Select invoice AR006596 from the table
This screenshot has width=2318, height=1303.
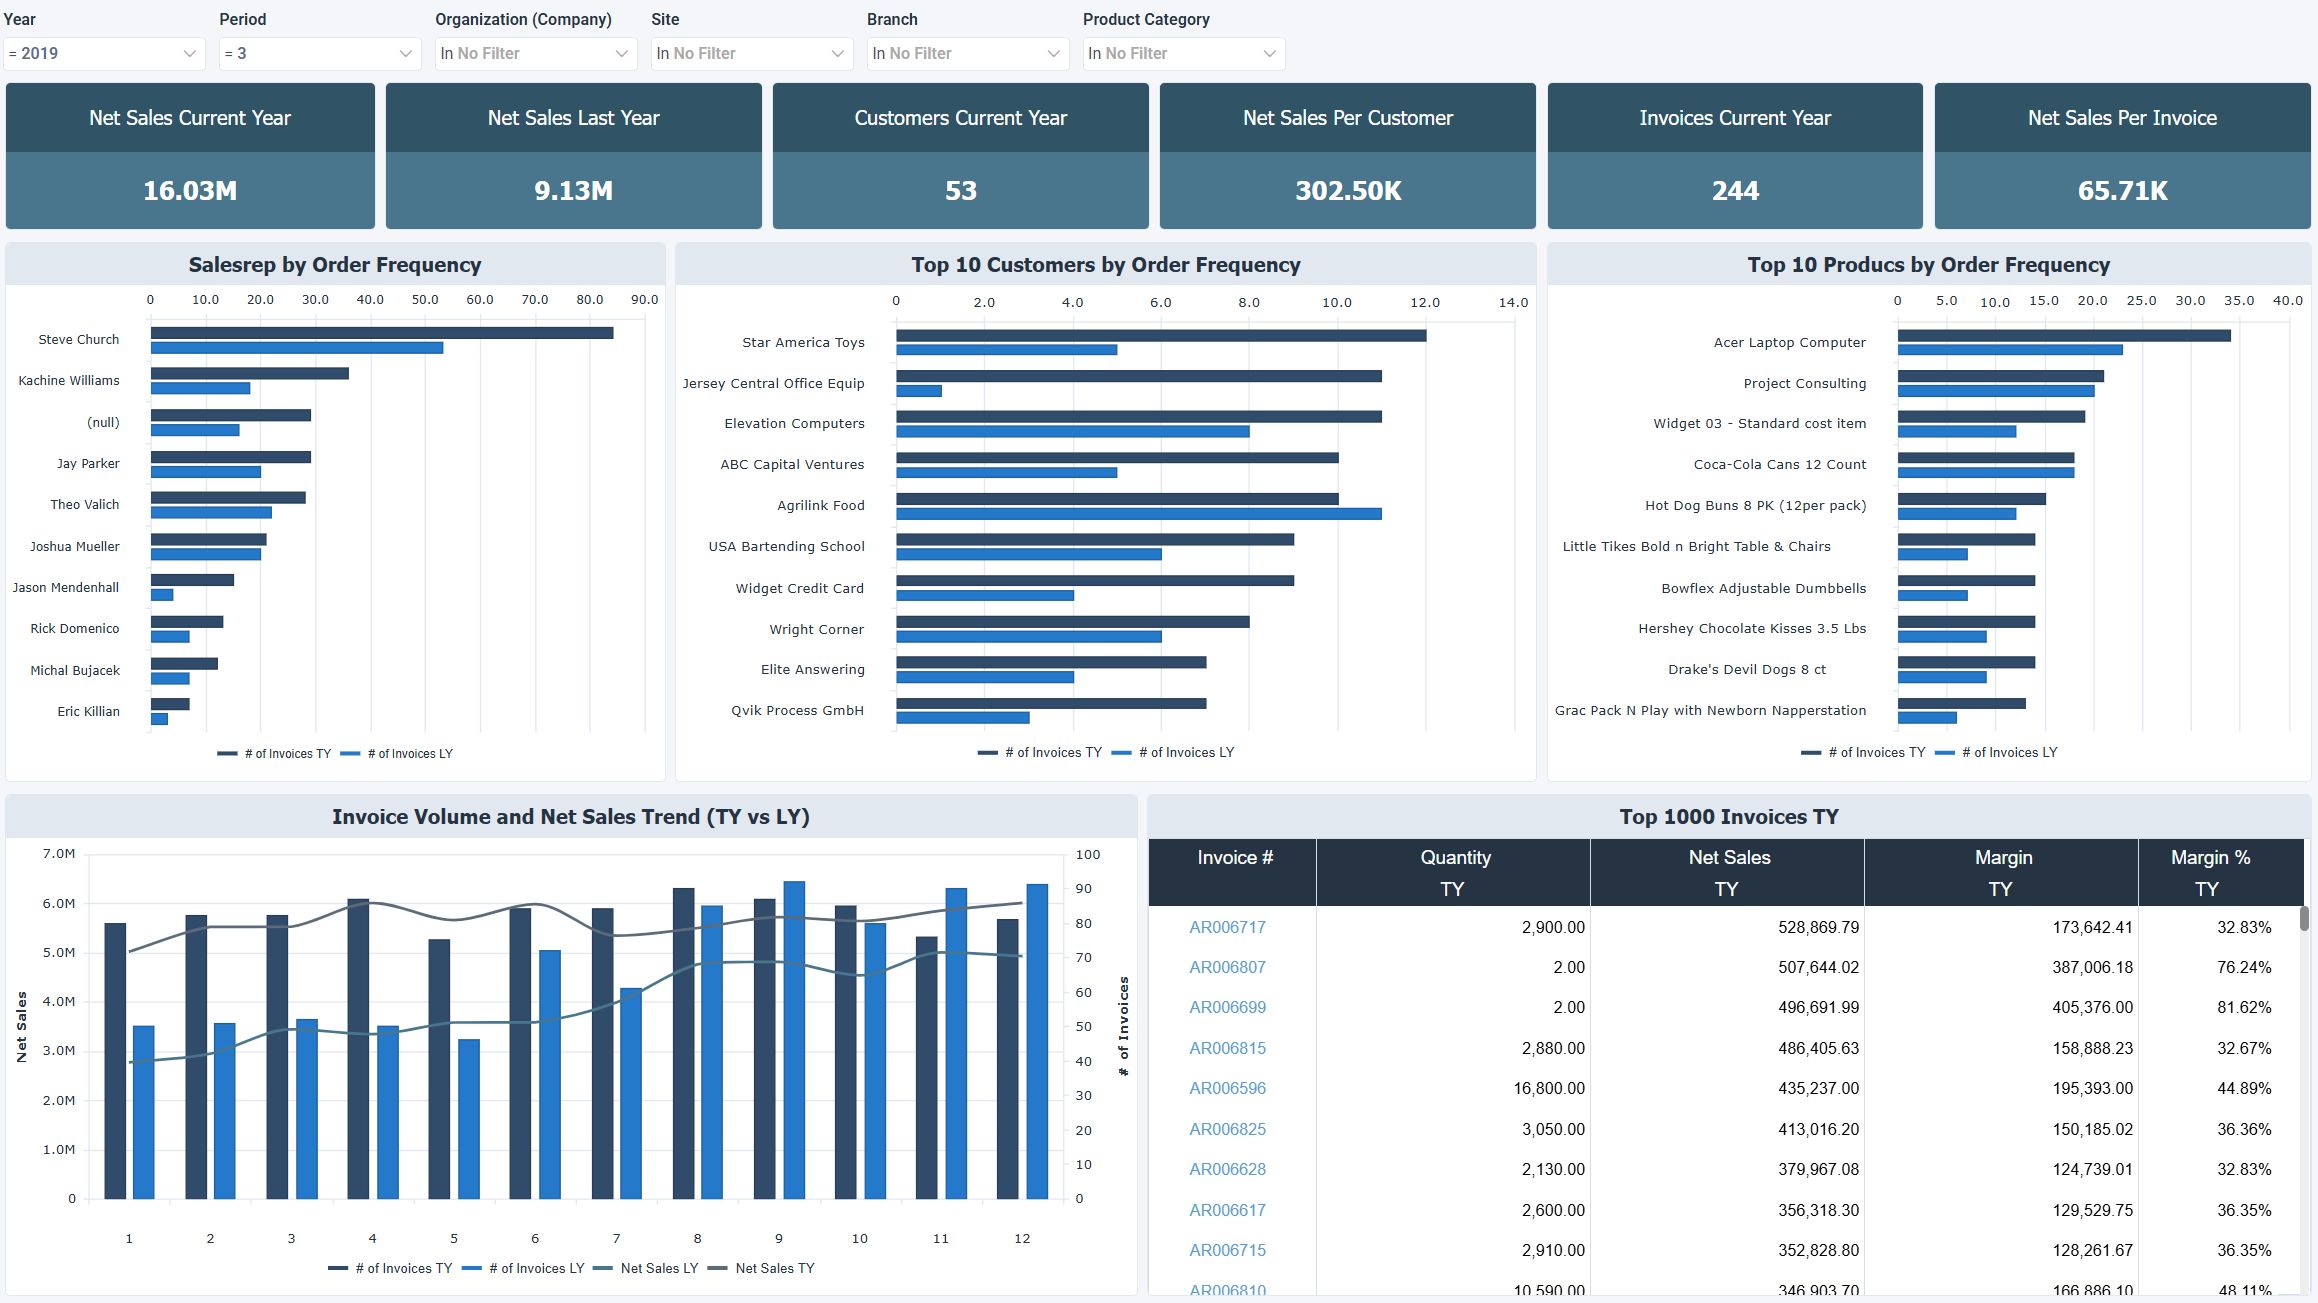click(1227, 1088)
